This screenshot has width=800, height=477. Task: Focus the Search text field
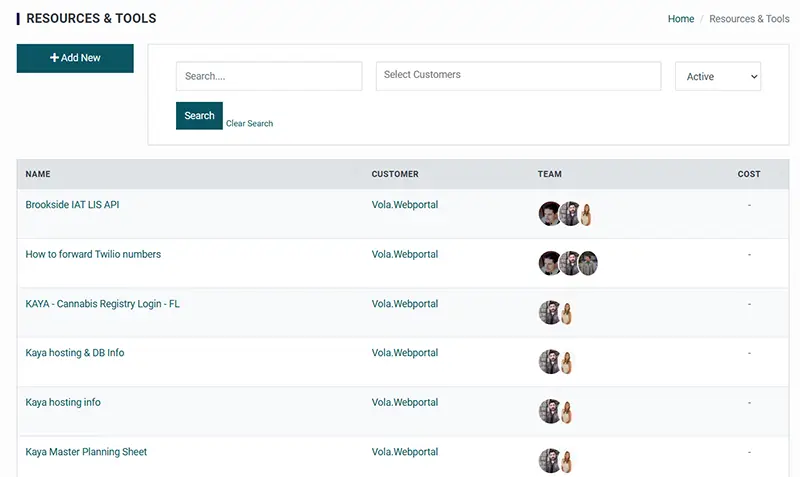click(269, 76)
